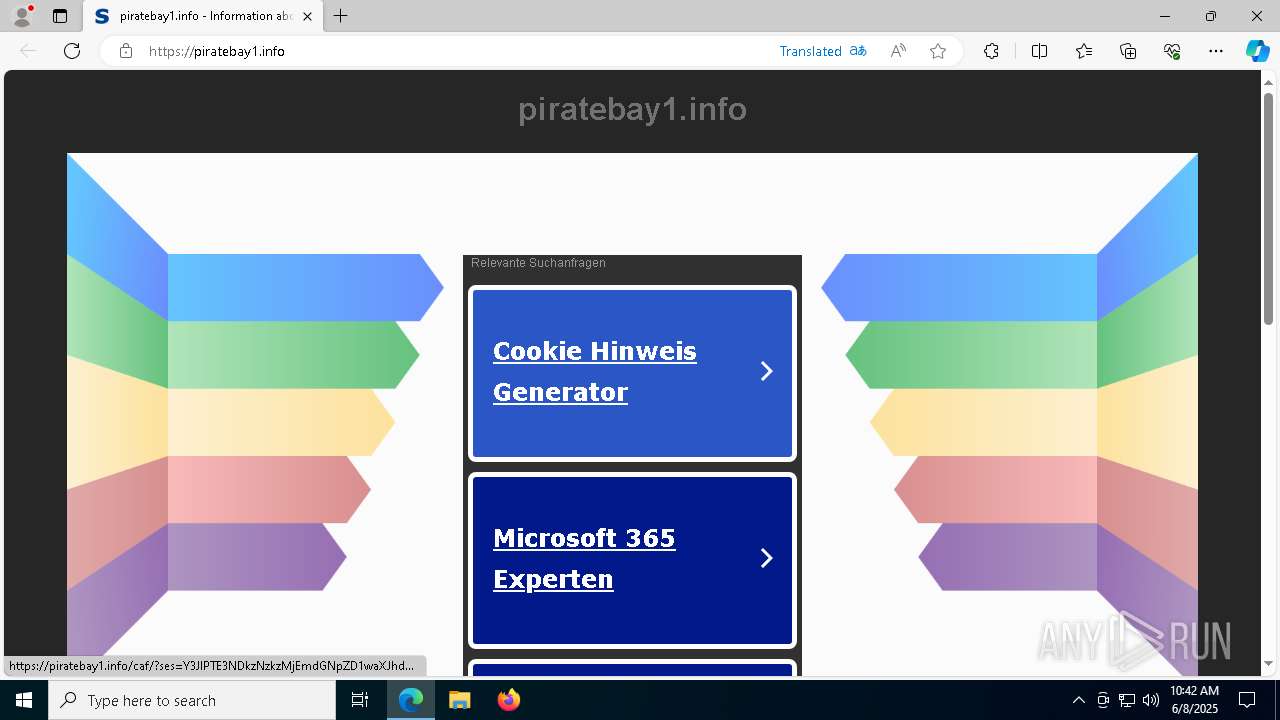The width and height of the screenshot is (1280, 720).
Task: Click scrollbar down arrow
Action: pyautogui.click(x=1268, y=664)
